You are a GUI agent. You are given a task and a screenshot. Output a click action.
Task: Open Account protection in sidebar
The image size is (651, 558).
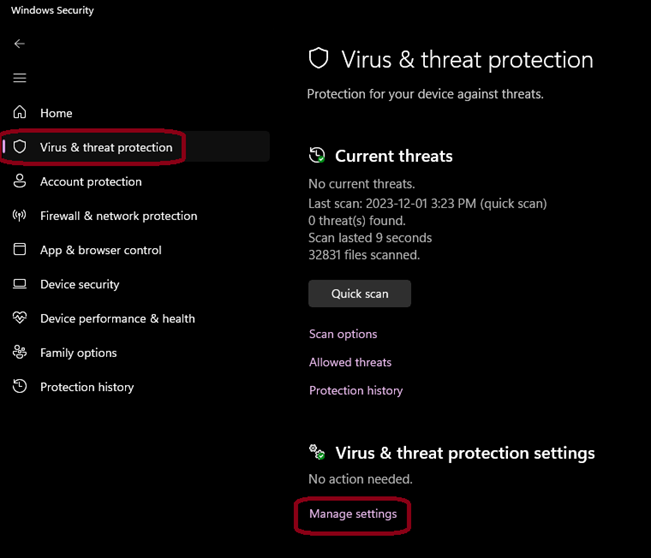click(x=90, y=182)
